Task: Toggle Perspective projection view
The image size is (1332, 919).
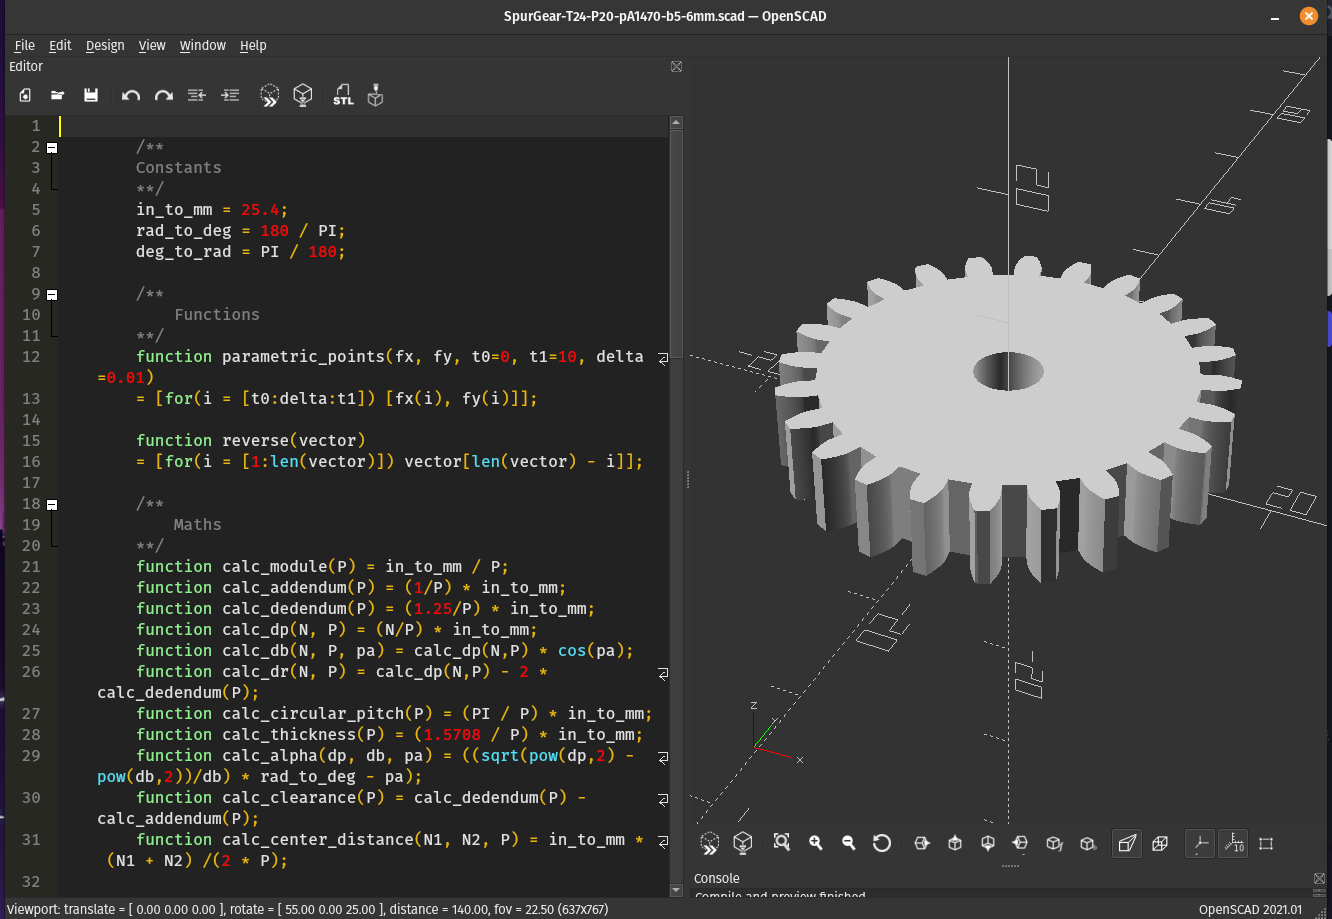Action: [x=1127, y=843]
